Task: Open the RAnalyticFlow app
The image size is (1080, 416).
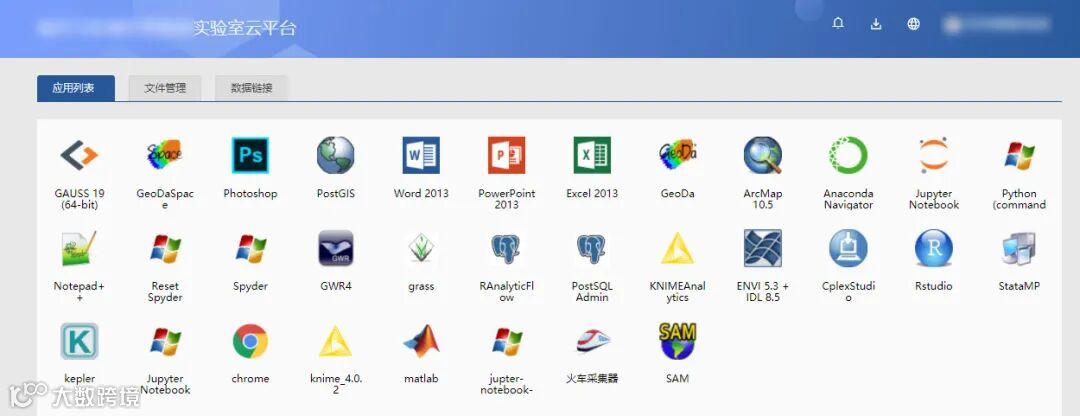Action: coord(506,248)
